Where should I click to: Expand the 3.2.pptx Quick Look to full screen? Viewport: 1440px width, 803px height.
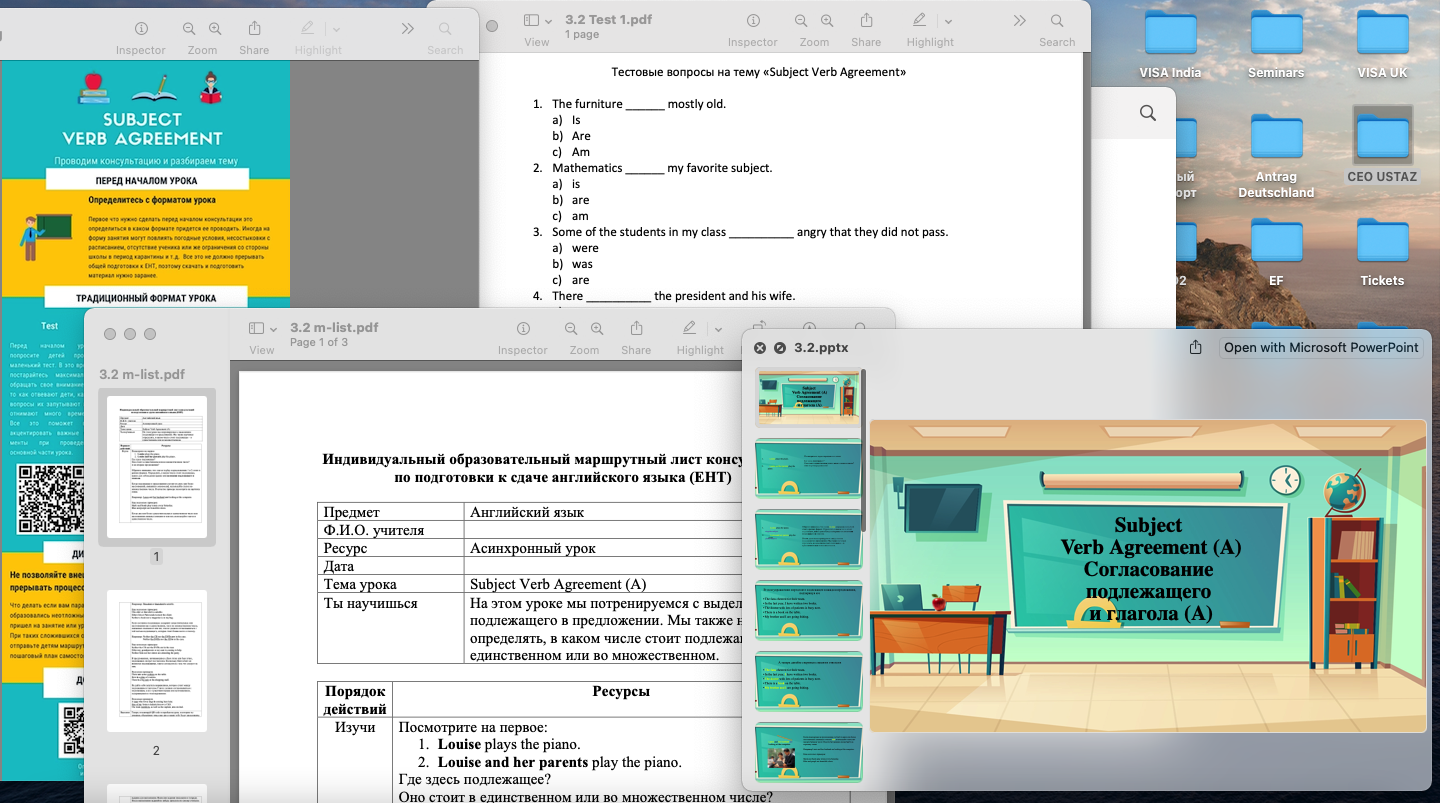point(780,348)
